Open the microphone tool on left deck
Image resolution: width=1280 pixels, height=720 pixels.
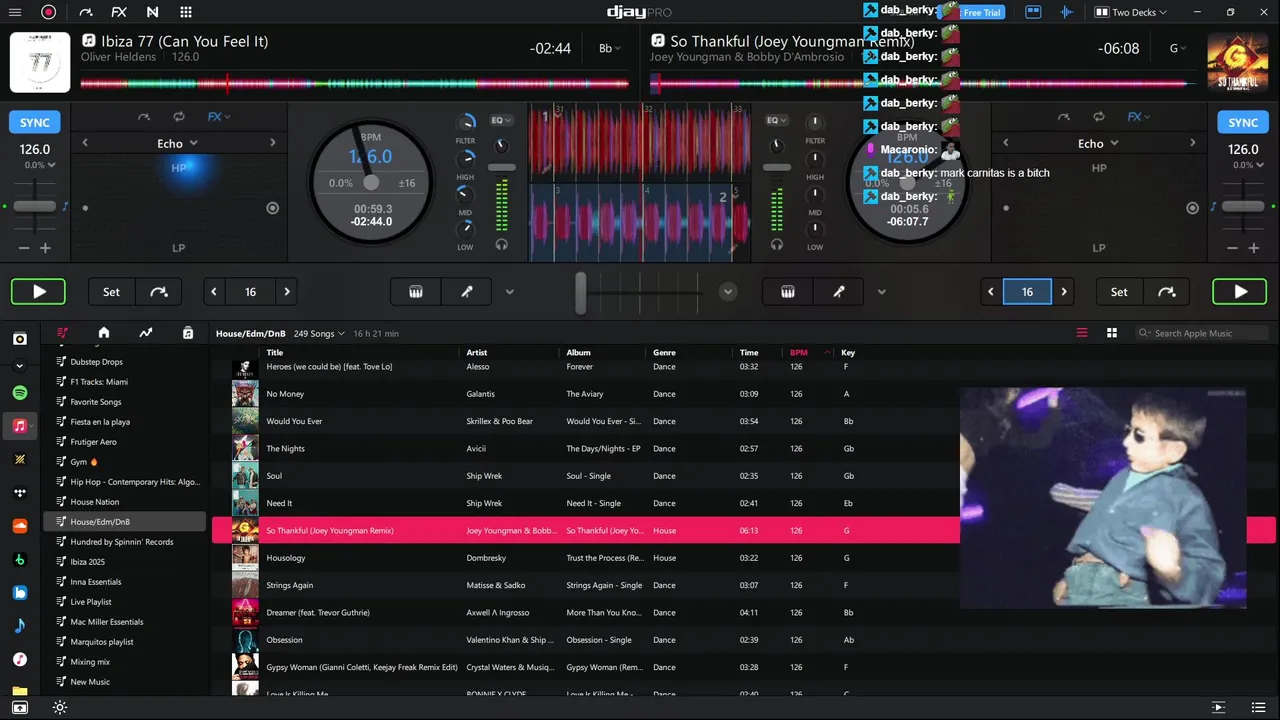[x=467, y=292]
